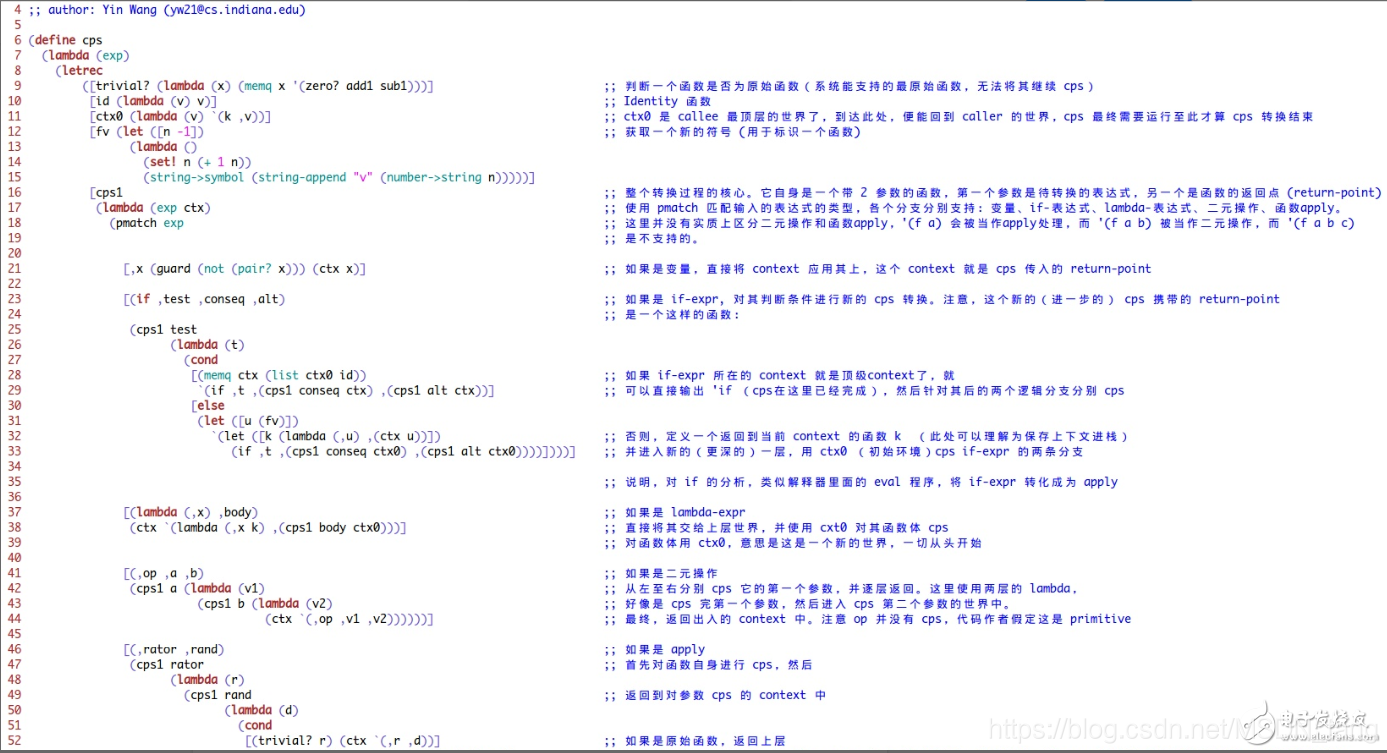Click the ";; 首先对函数自身进行 cps" comment
The height and width of the screenshot is (753, 1387).
tap(708, 664)
